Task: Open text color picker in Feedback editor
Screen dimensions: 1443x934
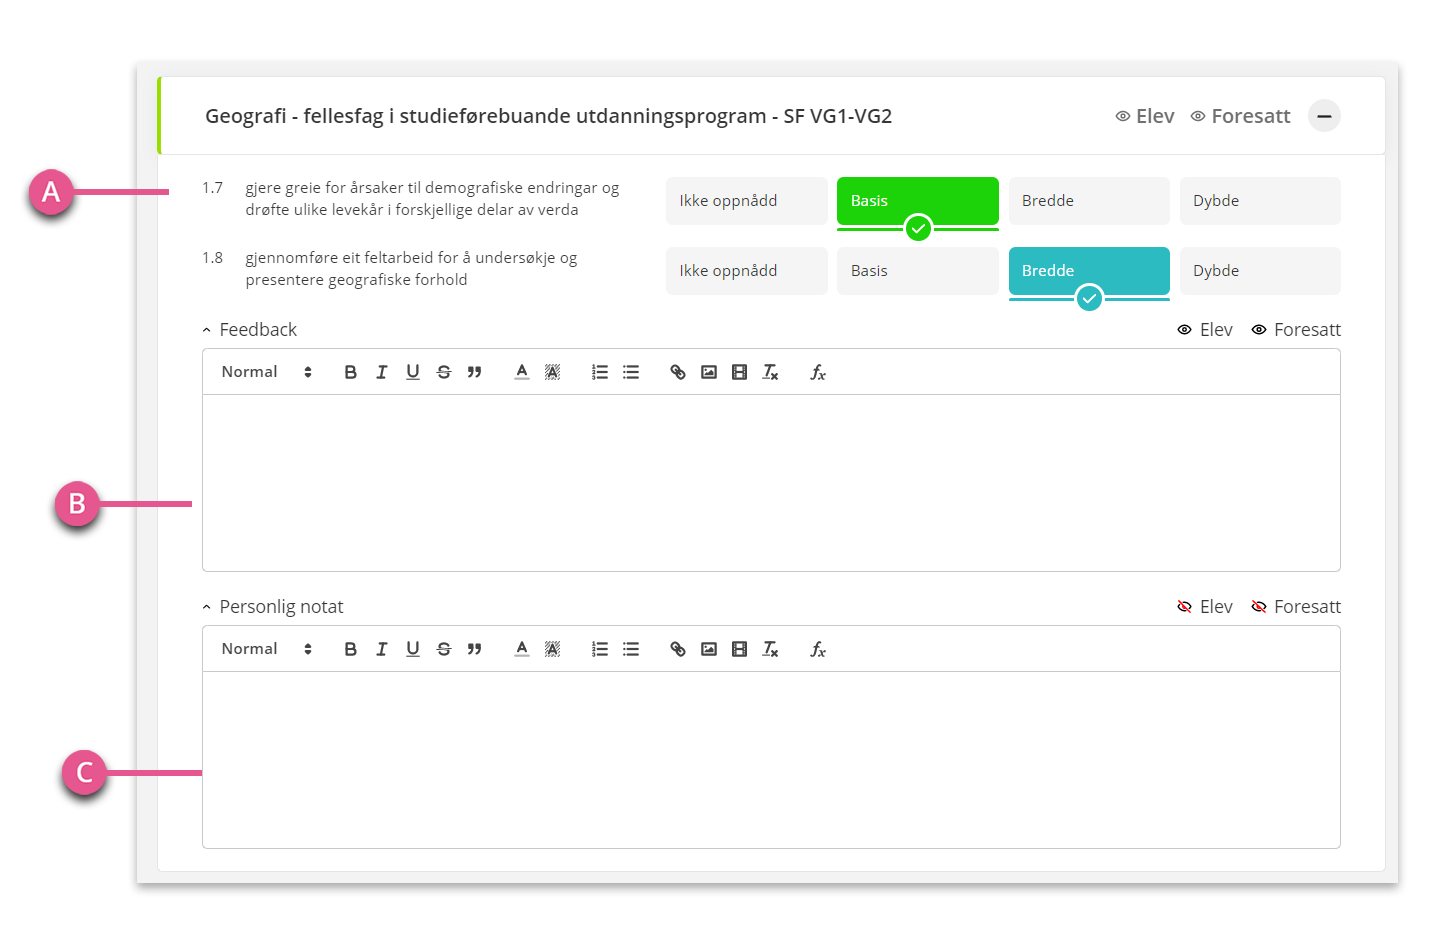Action: pyautogui.click(x=522, y=372)
